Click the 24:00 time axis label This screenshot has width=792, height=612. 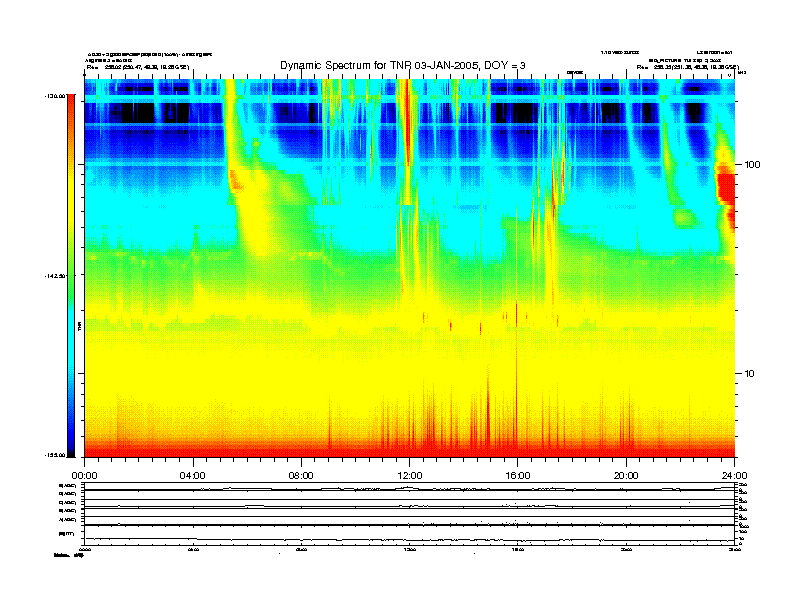pos(735,476)
